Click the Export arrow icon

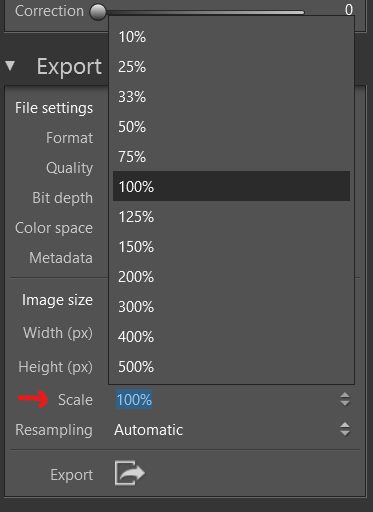[130, 473]
